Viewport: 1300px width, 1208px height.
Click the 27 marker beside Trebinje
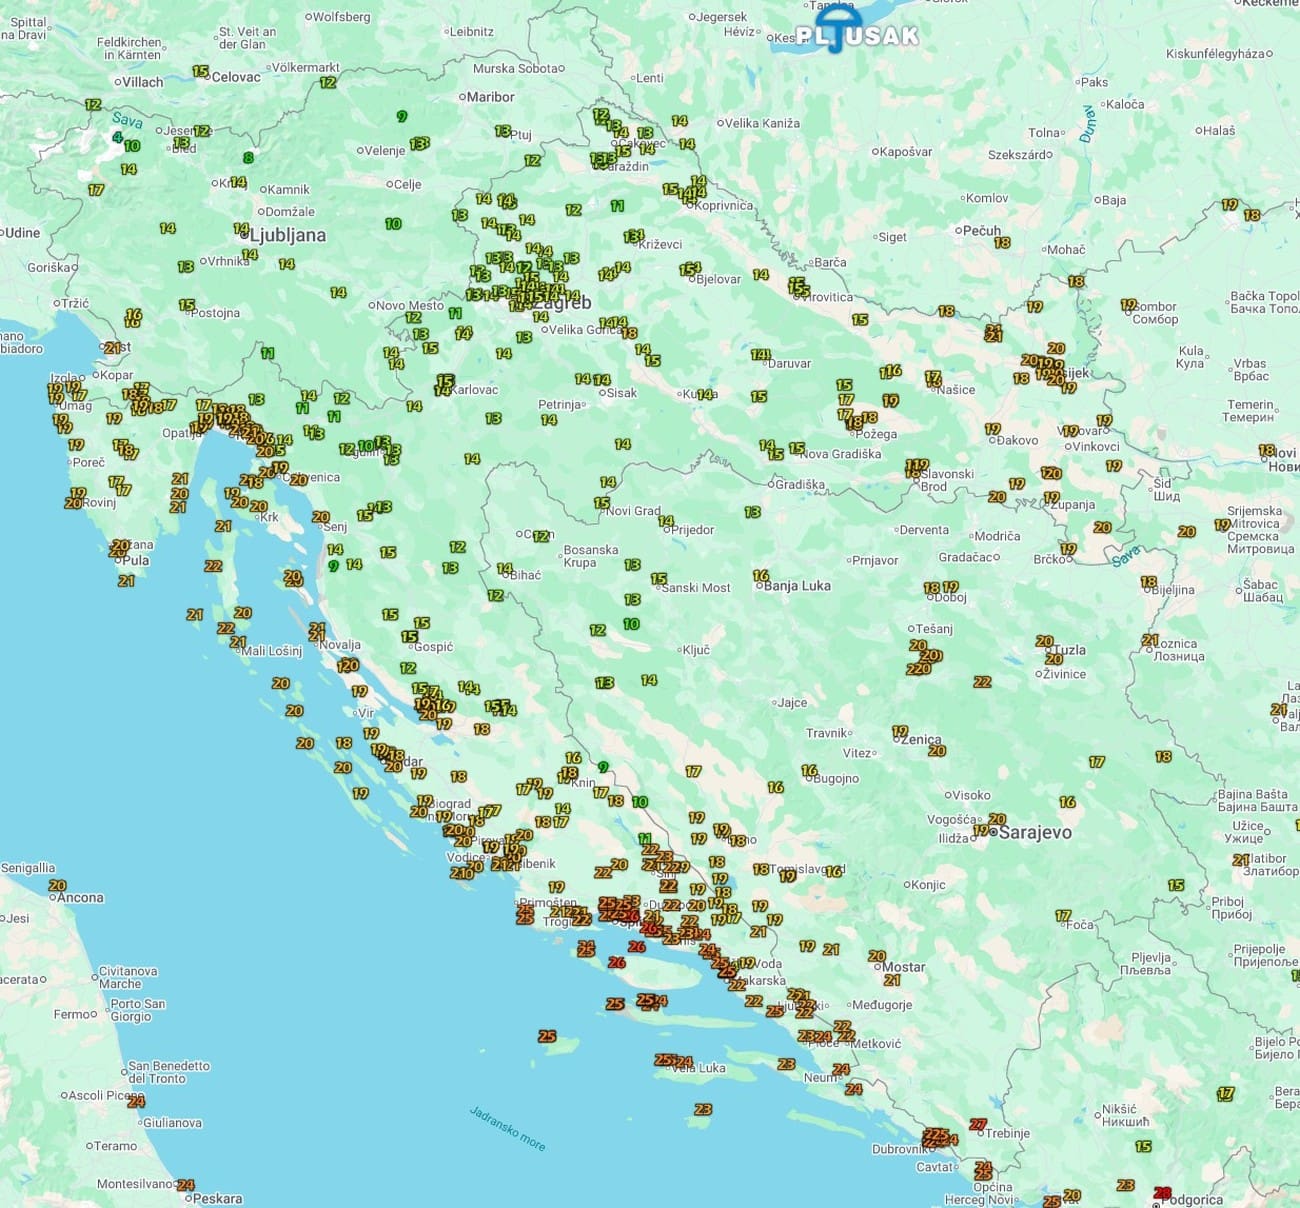click(x=978, y=1124)
